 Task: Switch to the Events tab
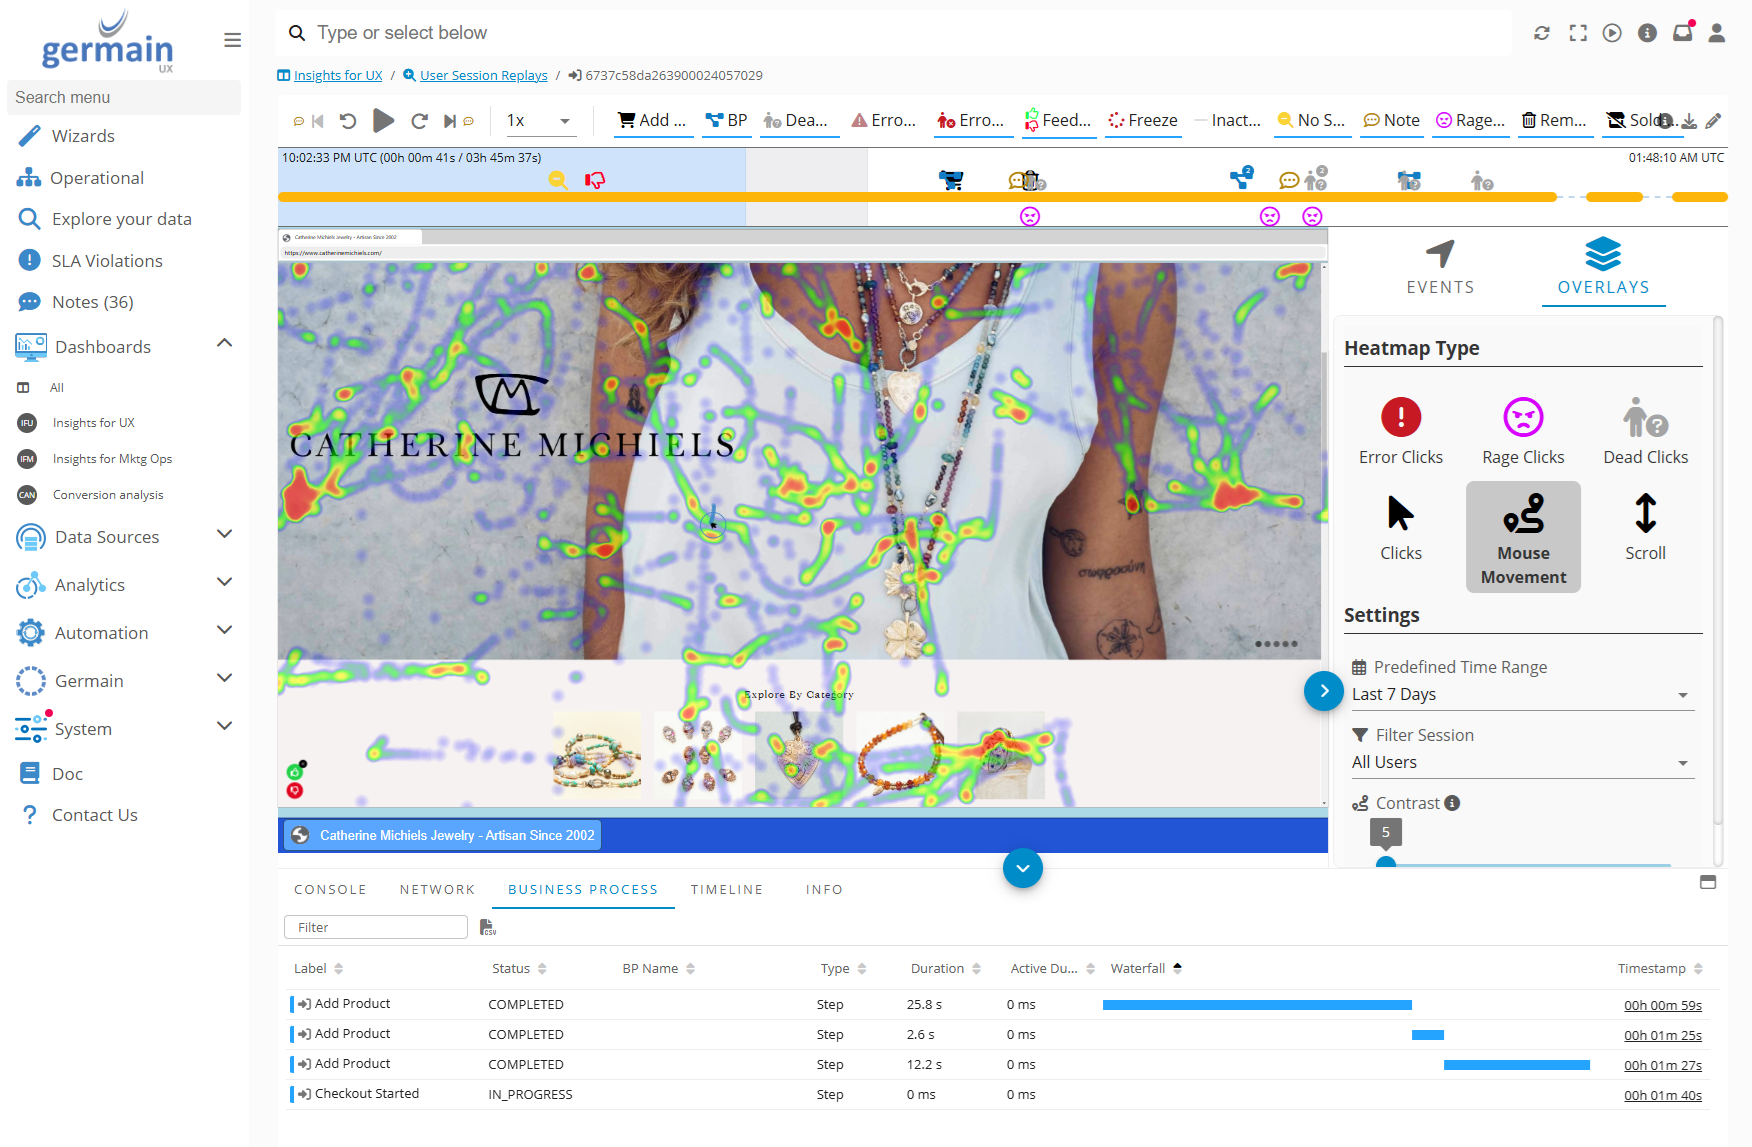pyautogui.click(x=1440, y=267)
